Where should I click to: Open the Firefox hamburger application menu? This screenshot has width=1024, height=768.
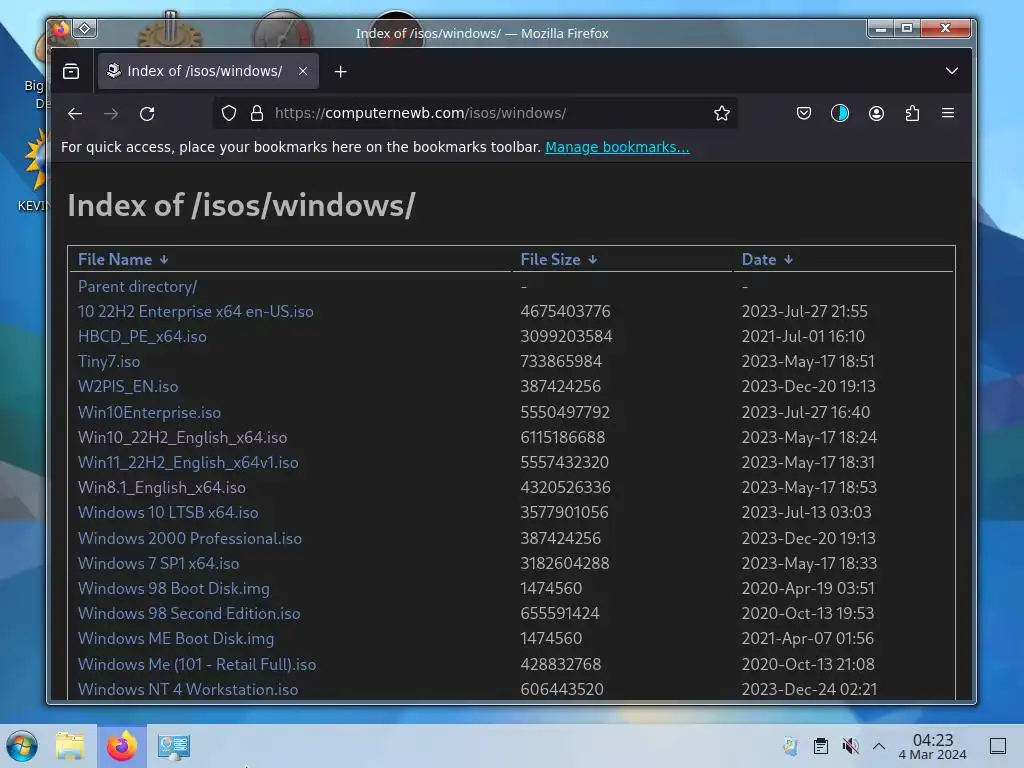[948, 114]
